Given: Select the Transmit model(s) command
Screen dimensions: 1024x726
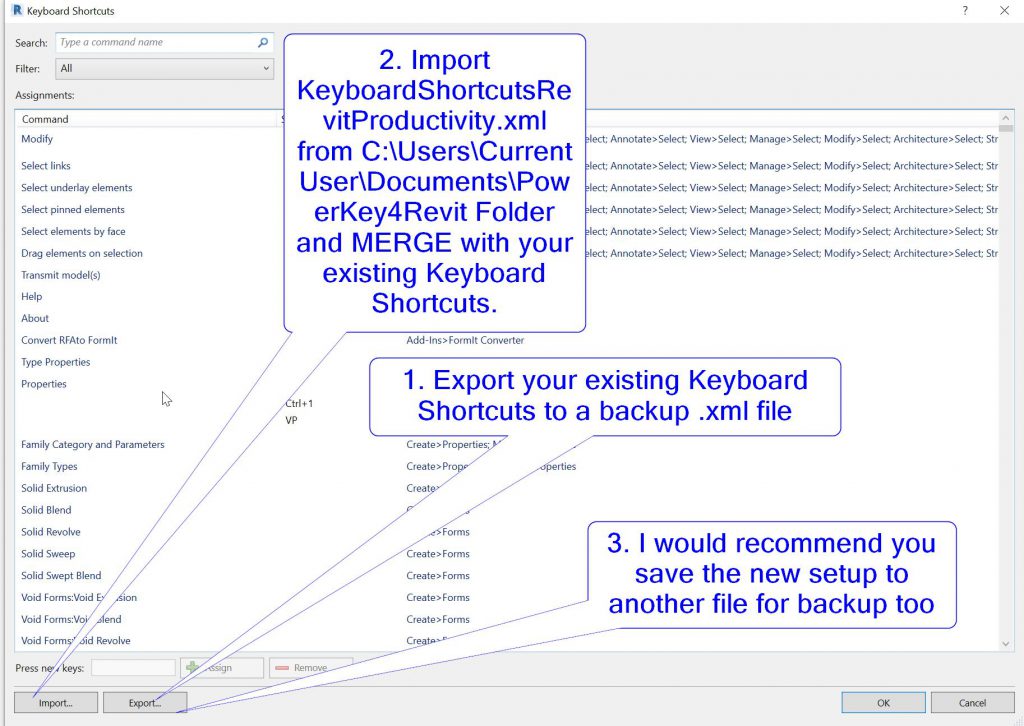Looking at the screenshot, I should coord(61,275).
